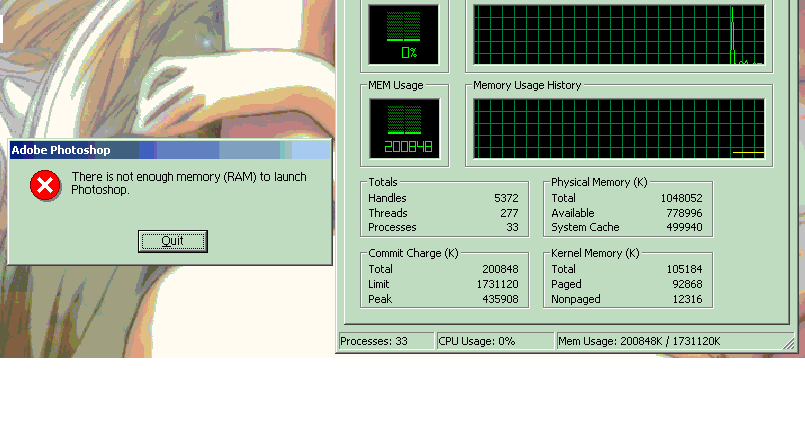Screen dimensions: 805x432
Task: Click the CPU usage gauge showing 0%
Action: coord(404,35)
